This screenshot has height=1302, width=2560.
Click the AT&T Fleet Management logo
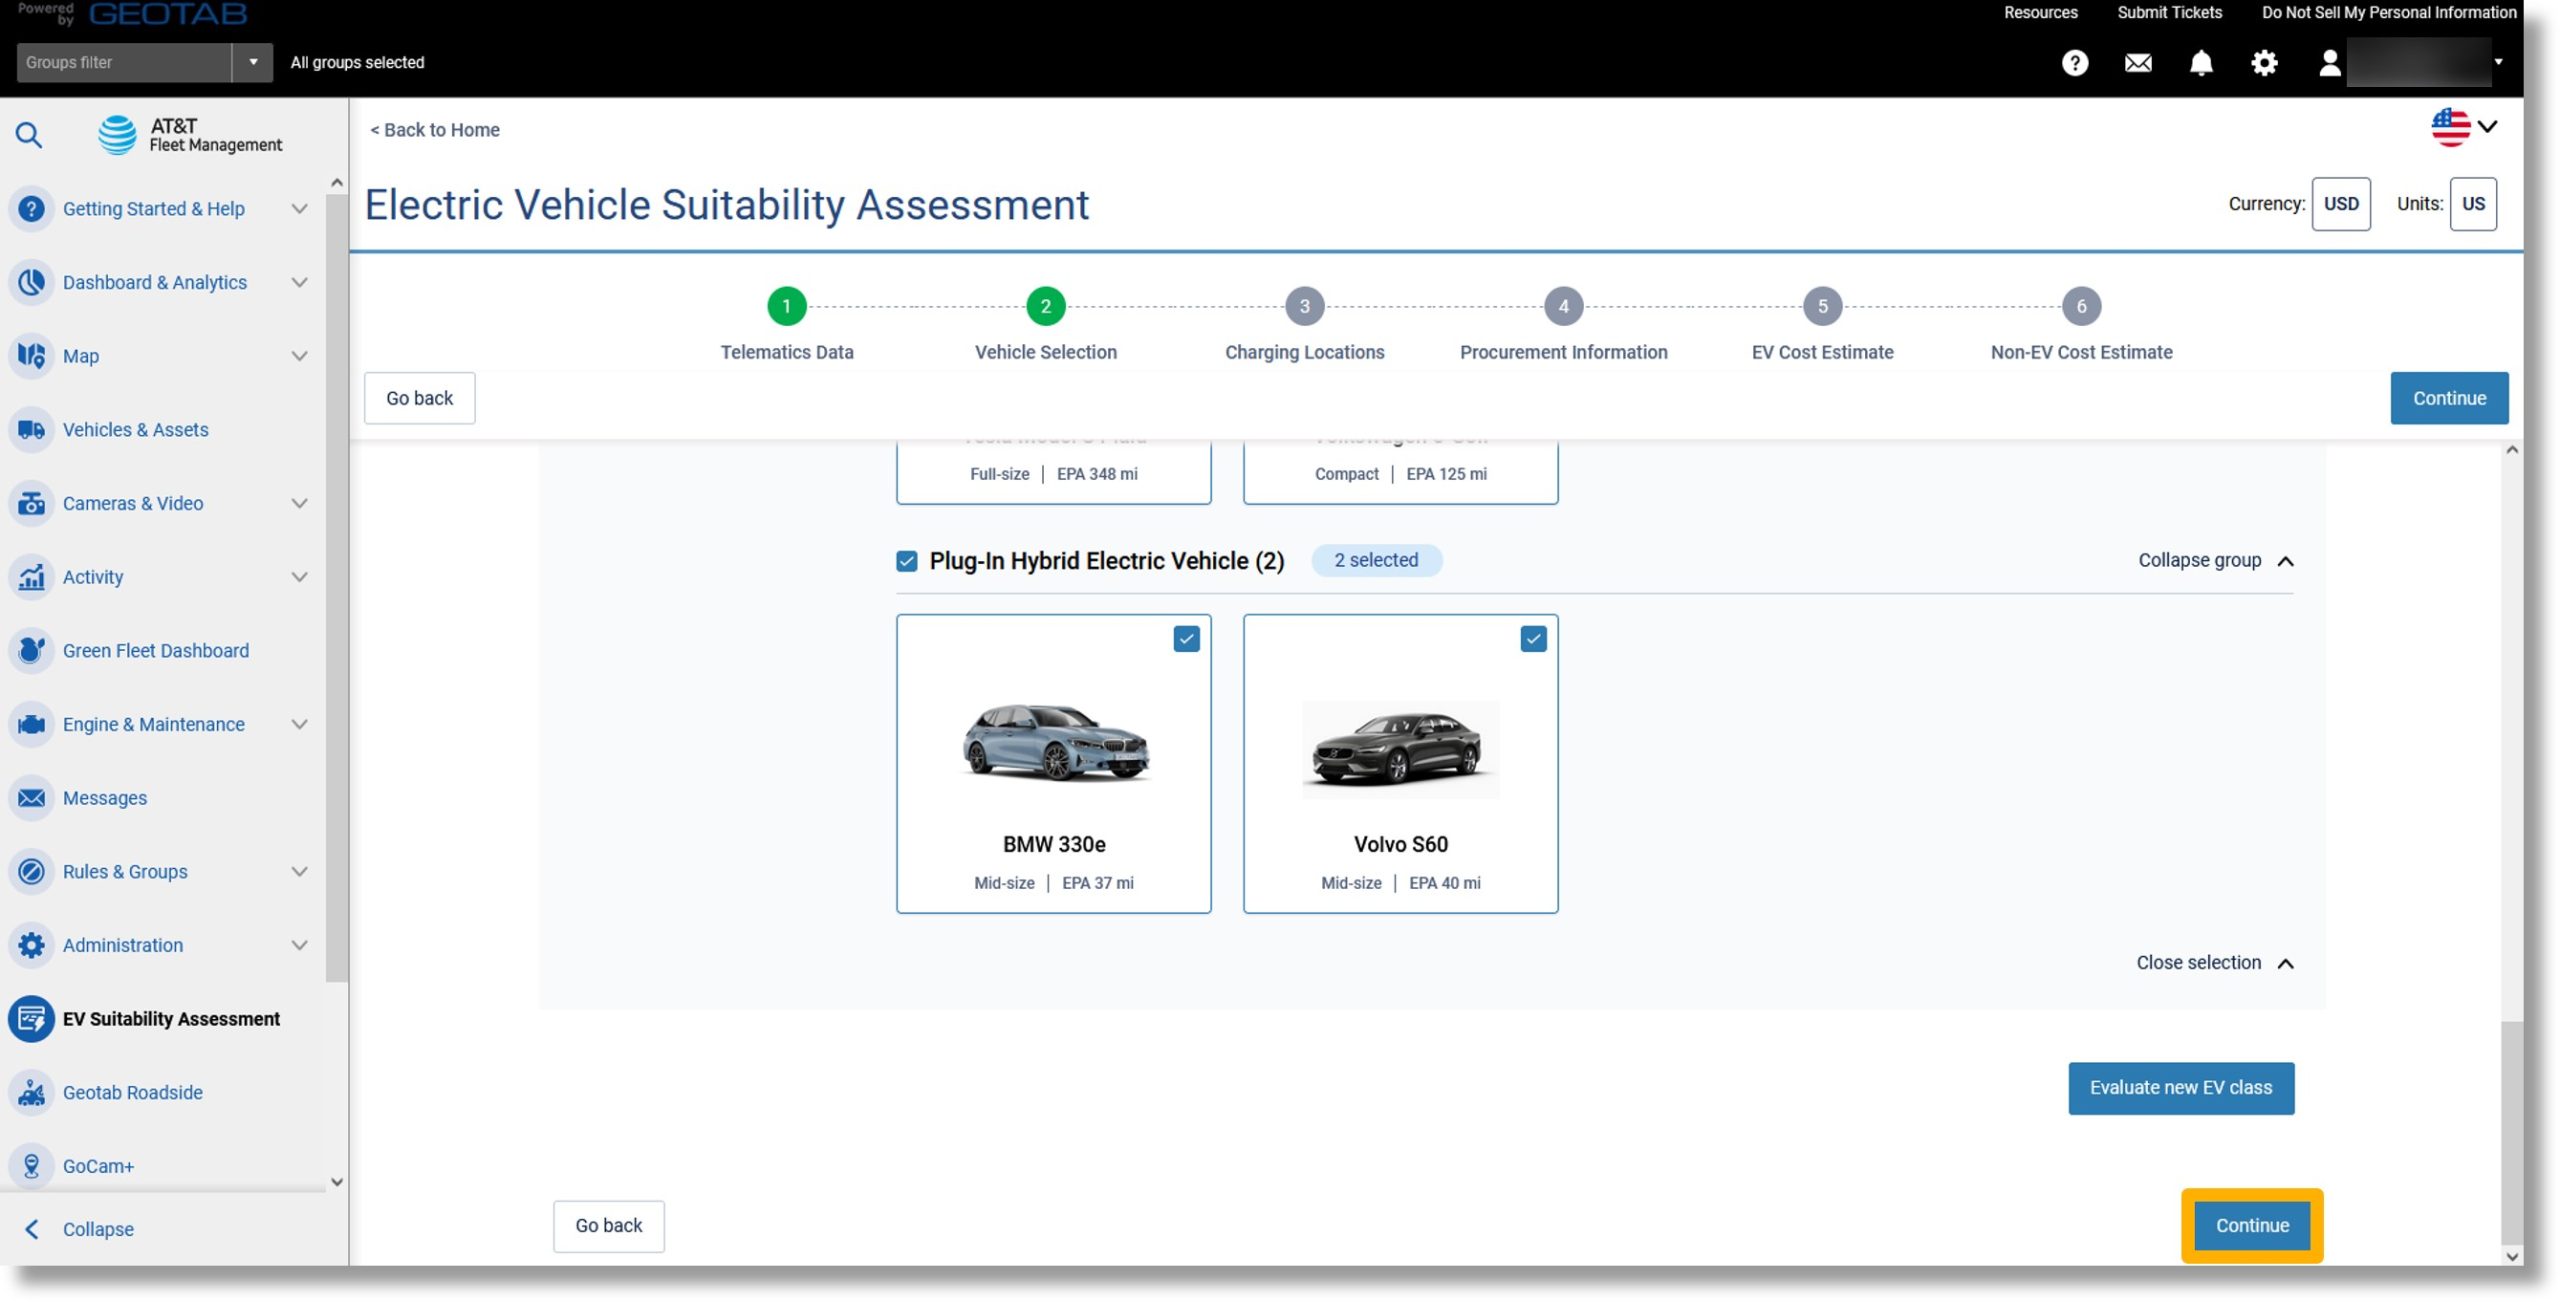click(x=190, y=135)
